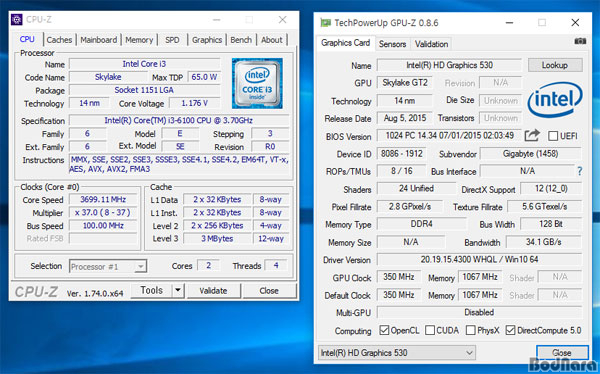
Task: Click the CPU Name field 'Intel Core i3'
Action: (x=144, y=64)
